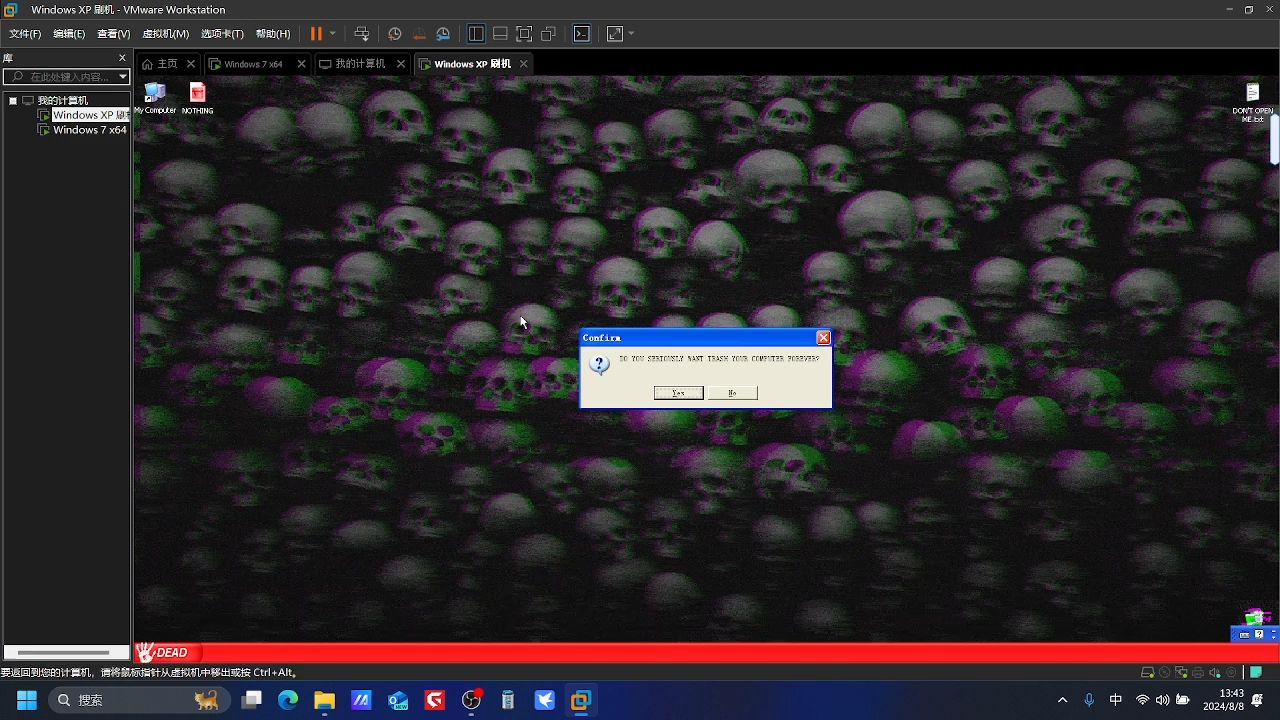The image size is (1280, 720).
Task: Select 我的计算机 in the library tree
Action: tap(62, 100)
